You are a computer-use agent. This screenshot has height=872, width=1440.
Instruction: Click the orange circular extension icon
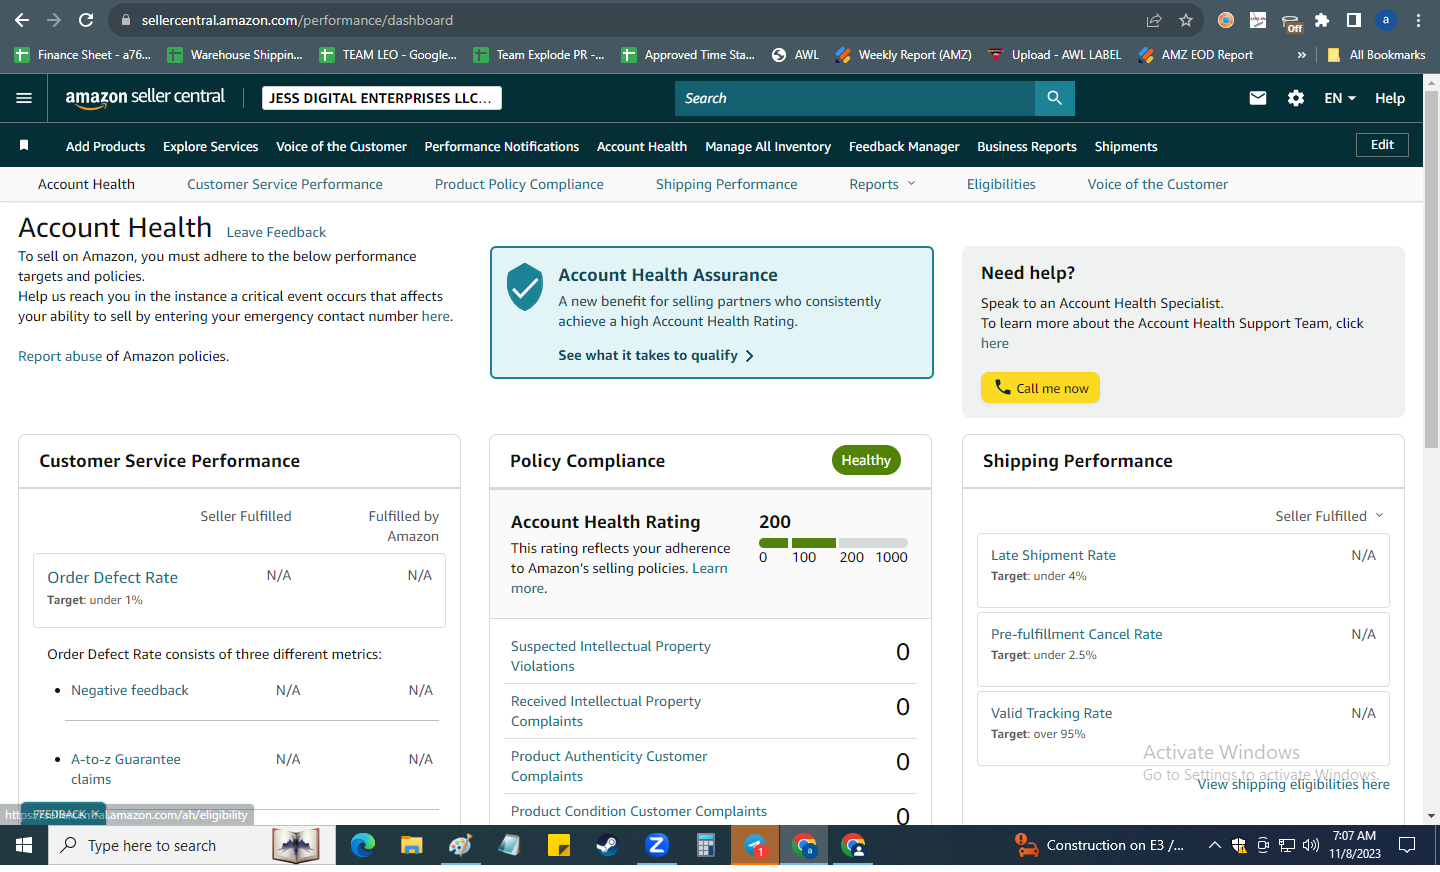tap(1226, 20)
